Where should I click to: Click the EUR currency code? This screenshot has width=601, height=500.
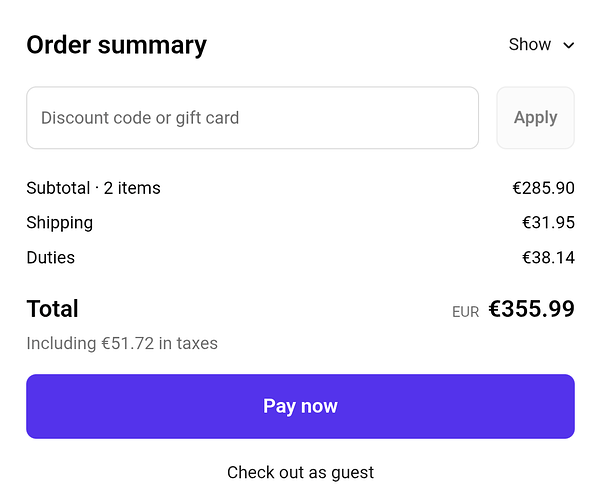point(465,312)
